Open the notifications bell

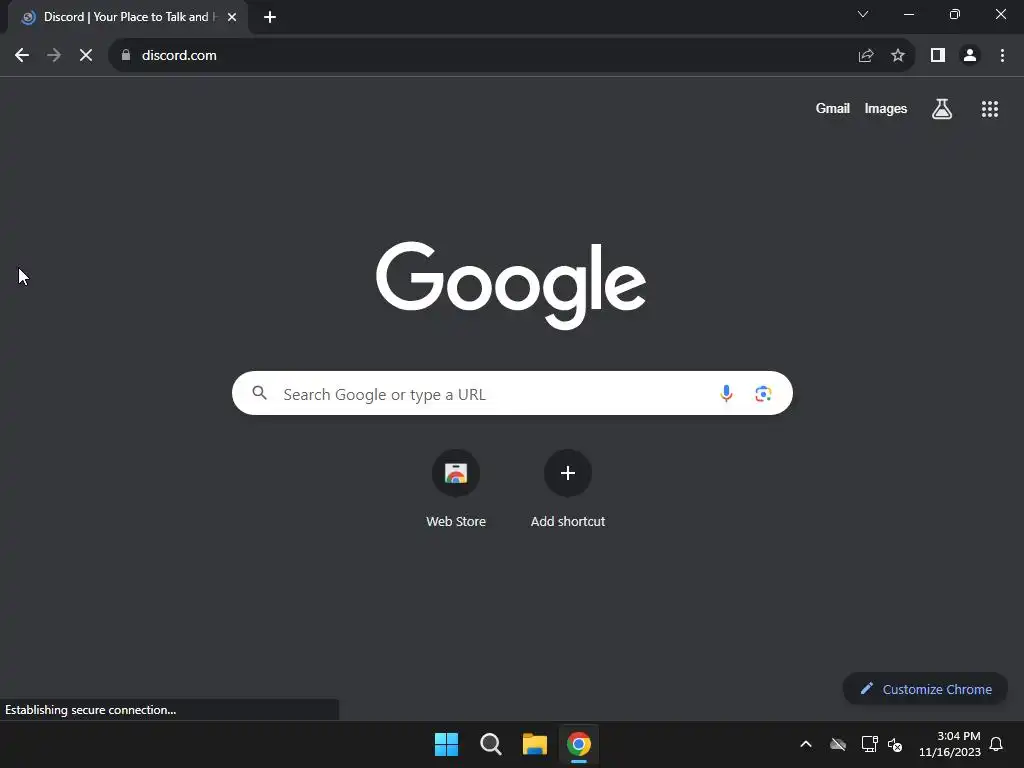[996, 744]
